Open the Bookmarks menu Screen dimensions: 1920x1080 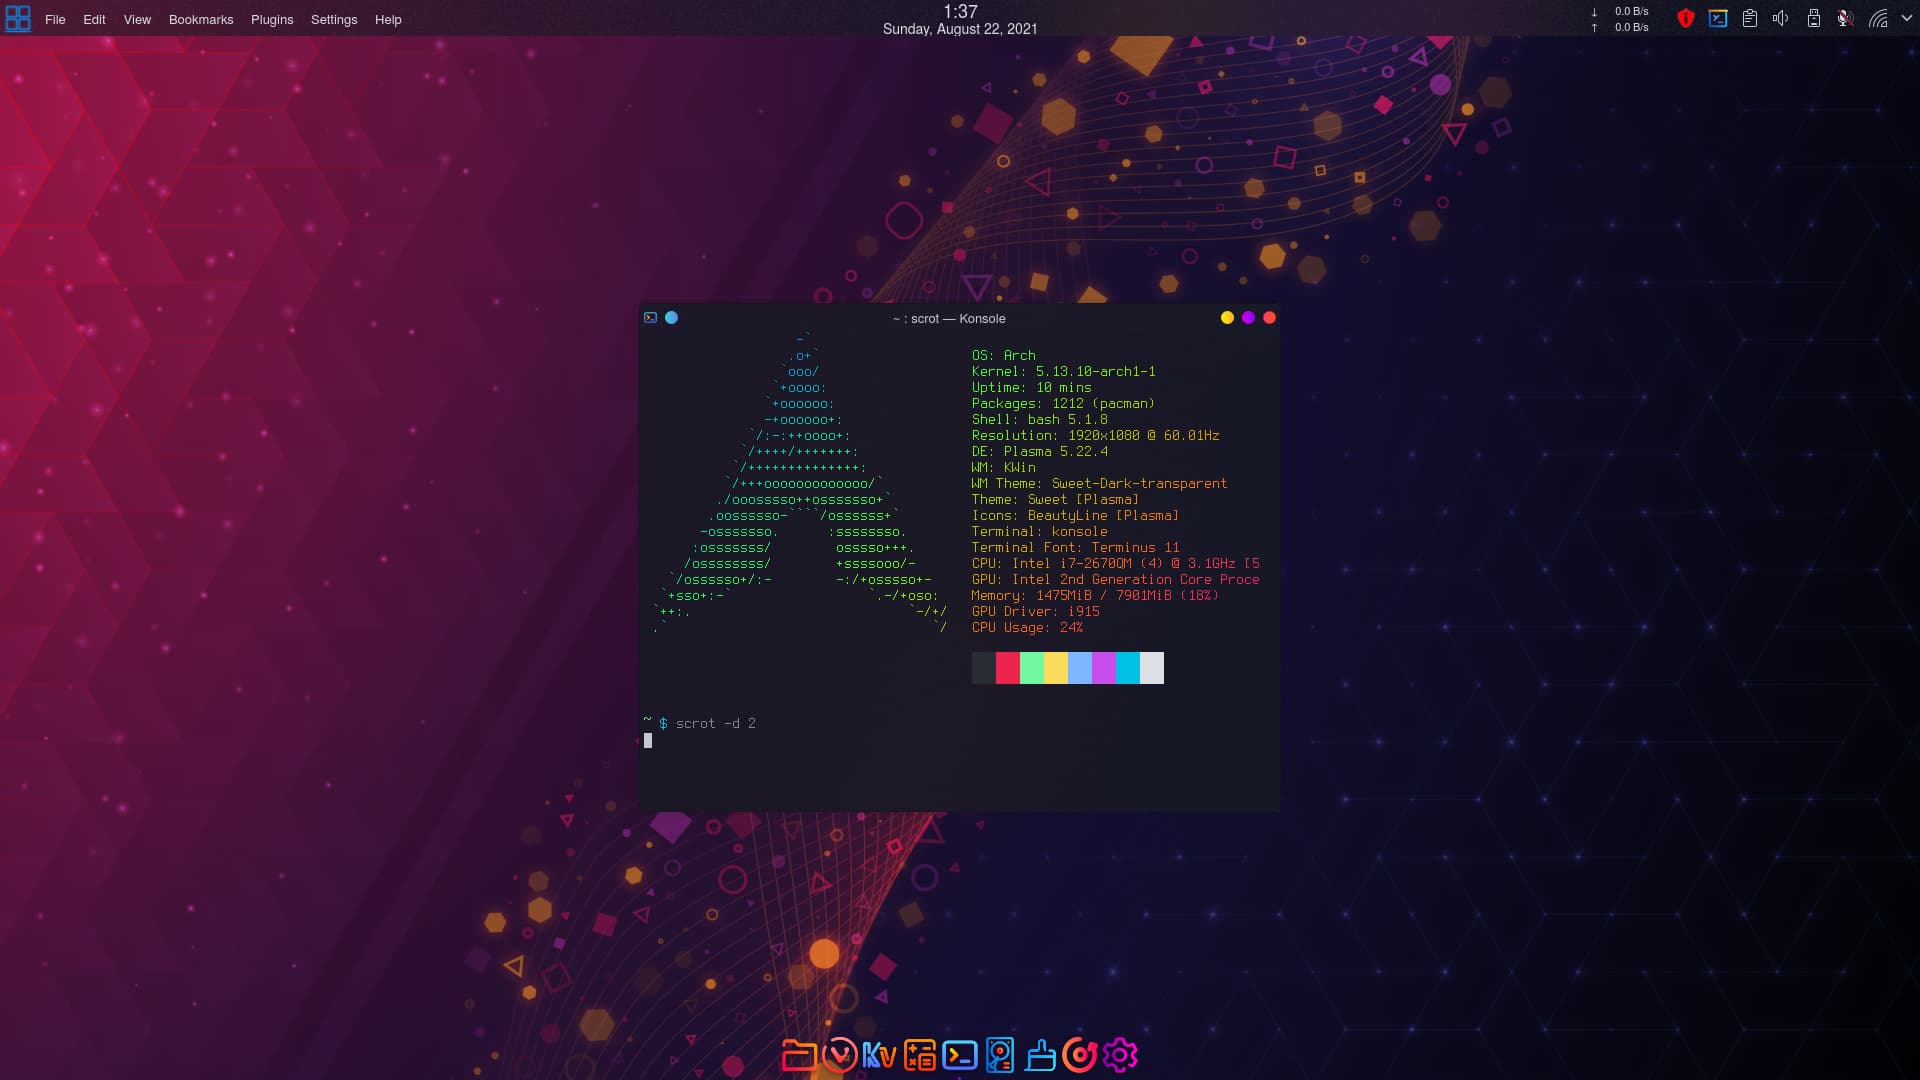tap(201, 20)
